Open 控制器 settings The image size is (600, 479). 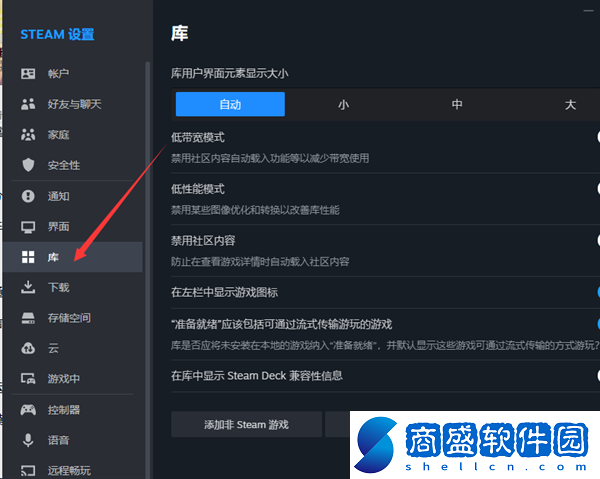[73, 410]
